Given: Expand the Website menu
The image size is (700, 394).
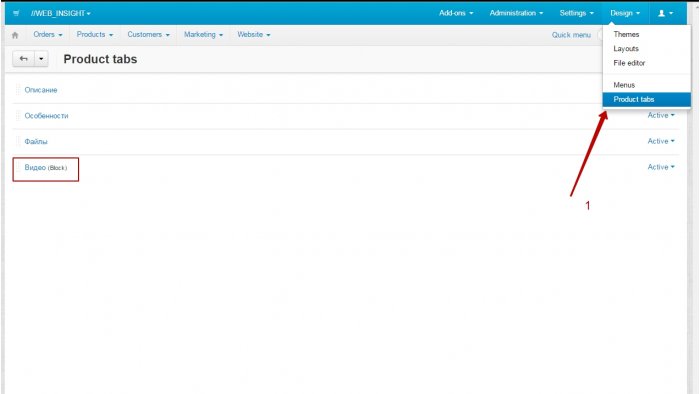Looking at the screenshot, I should coord(254,34).
